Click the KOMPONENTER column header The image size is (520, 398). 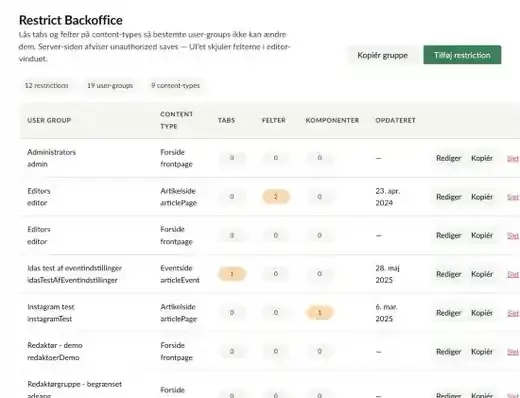click(x=332, y=120)
